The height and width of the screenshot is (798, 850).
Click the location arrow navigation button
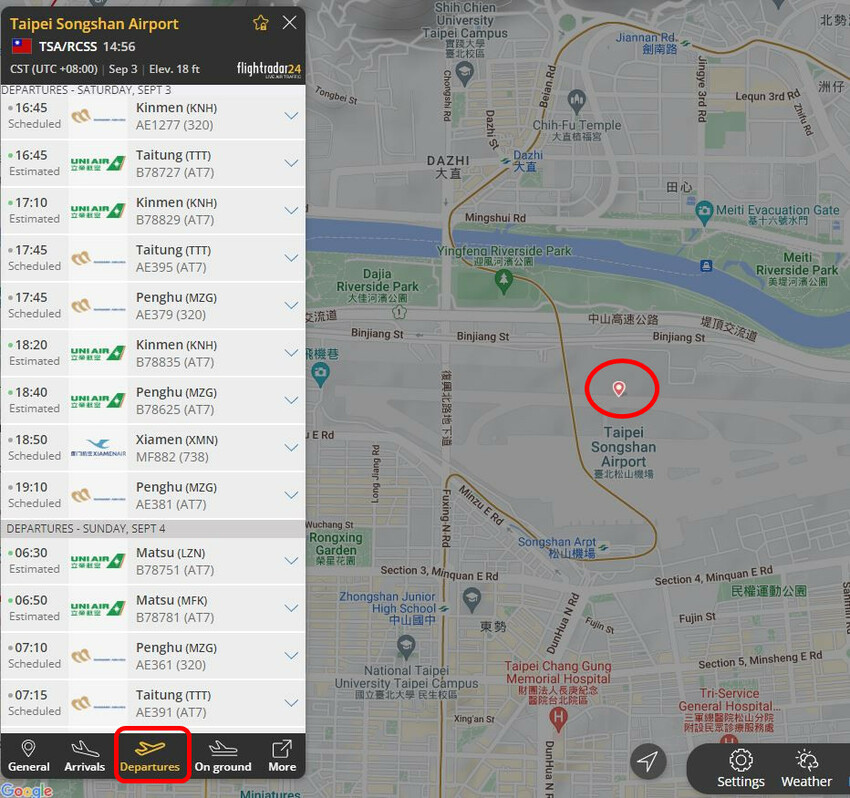648,762
